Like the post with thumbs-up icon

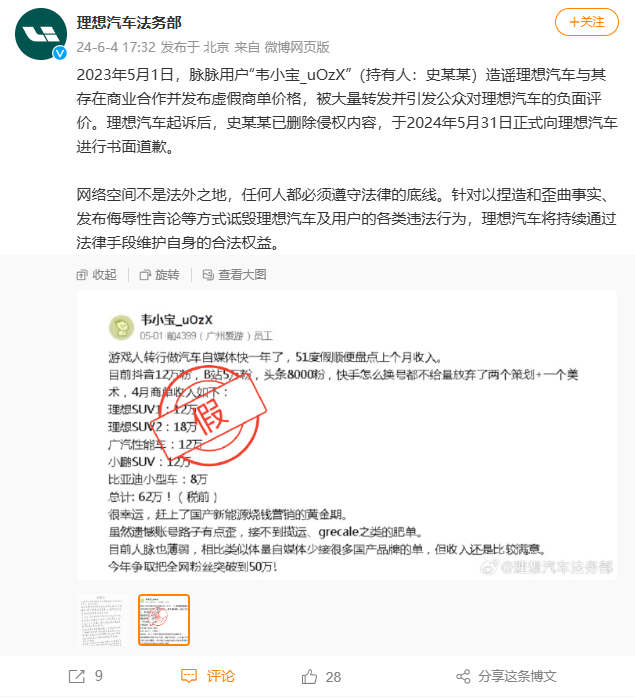[309, 676]
